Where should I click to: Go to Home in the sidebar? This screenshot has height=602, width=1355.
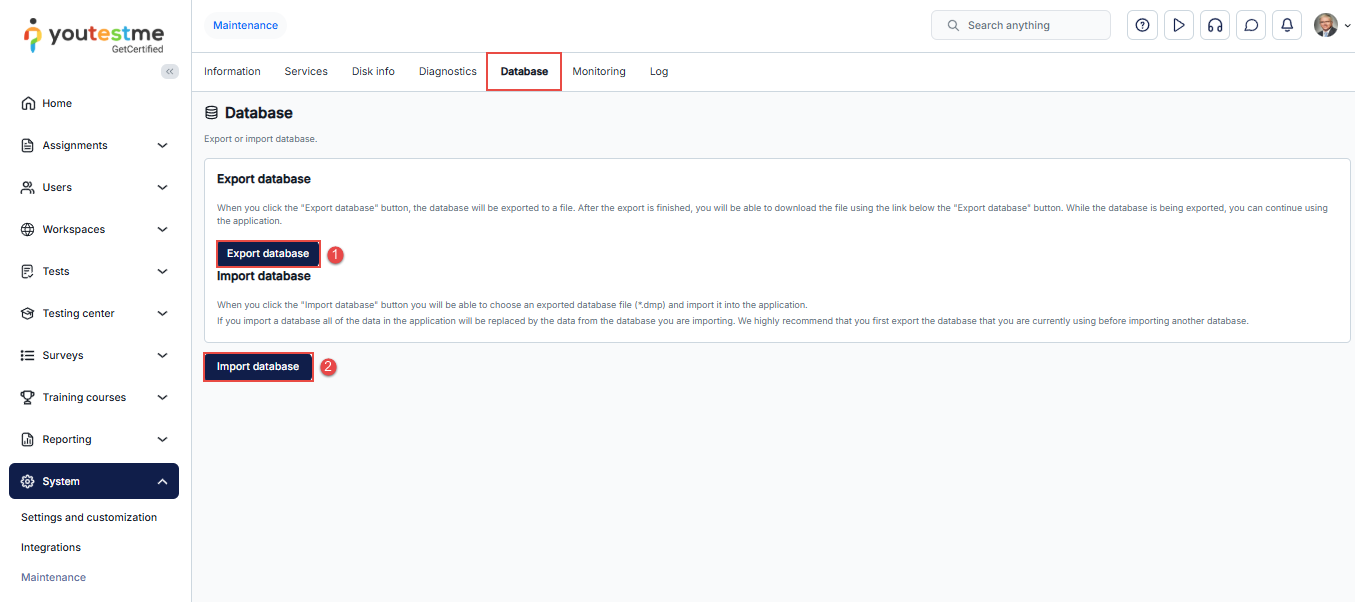pyautogui.click(x=57, y=103)
